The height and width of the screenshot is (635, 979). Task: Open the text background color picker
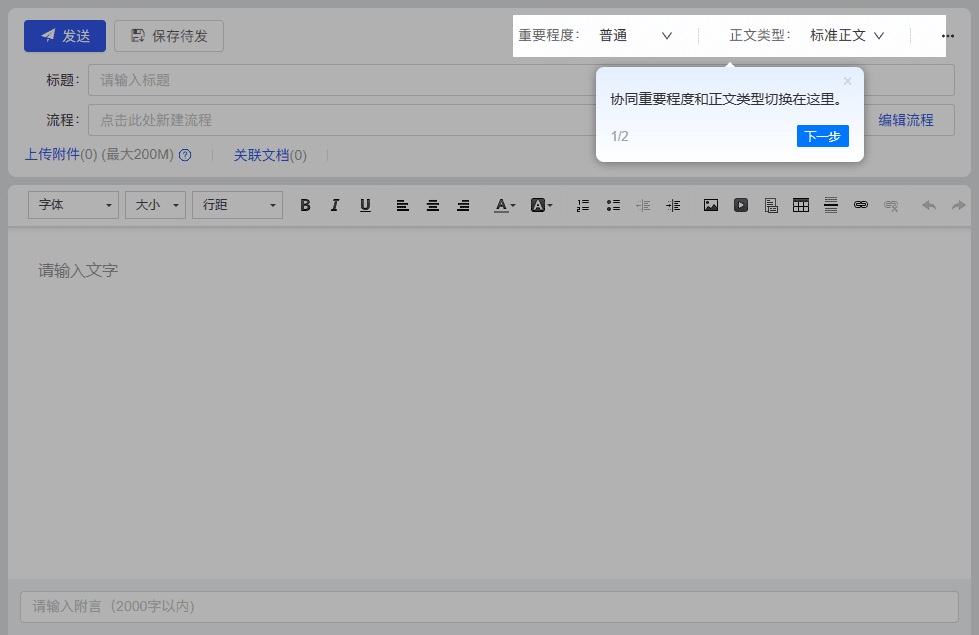pyautogui.click(x=541, y=205)
